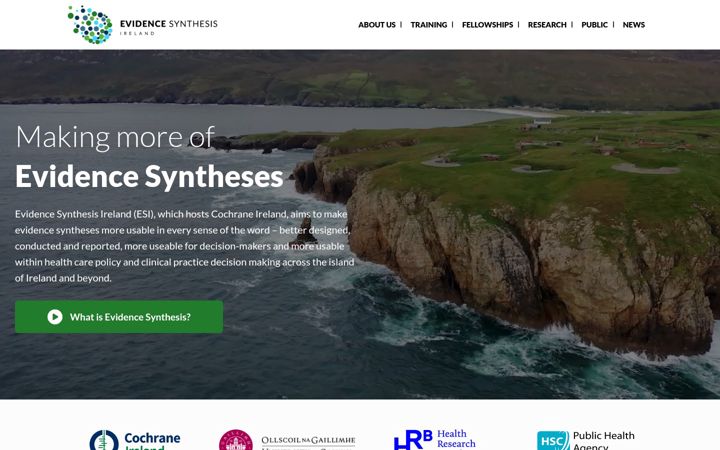Open the News page
This screenshot has height=450, width=720.
[x=634, y=25]
